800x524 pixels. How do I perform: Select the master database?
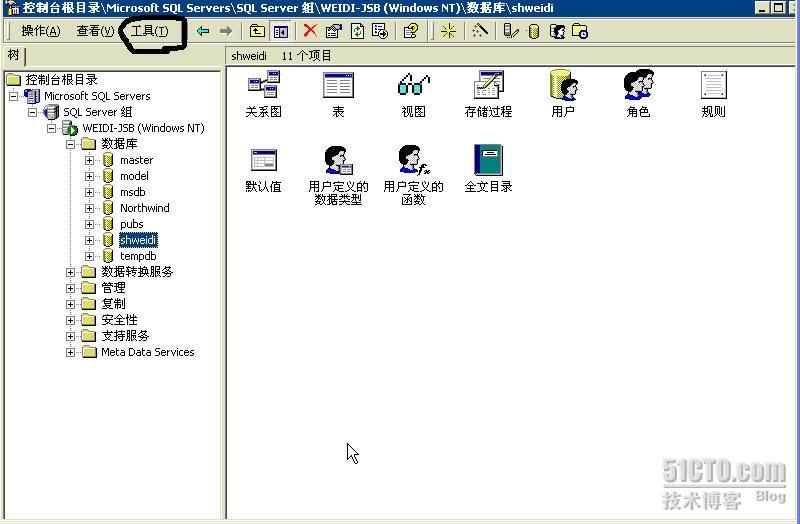click(x=136, y=160)
